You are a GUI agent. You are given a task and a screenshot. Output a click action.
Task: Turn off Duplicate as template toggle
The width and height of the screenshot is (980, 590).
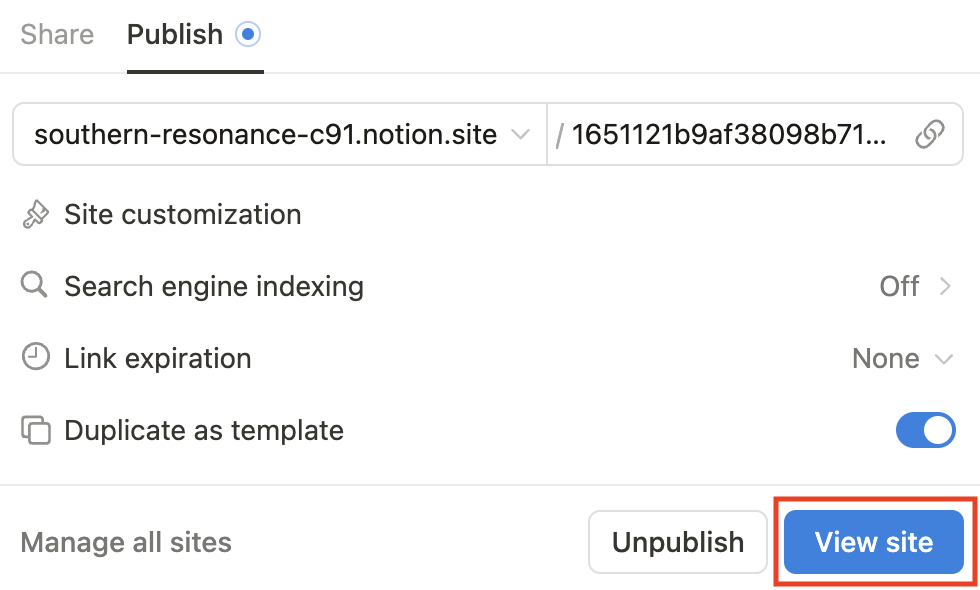click(925, 431)
